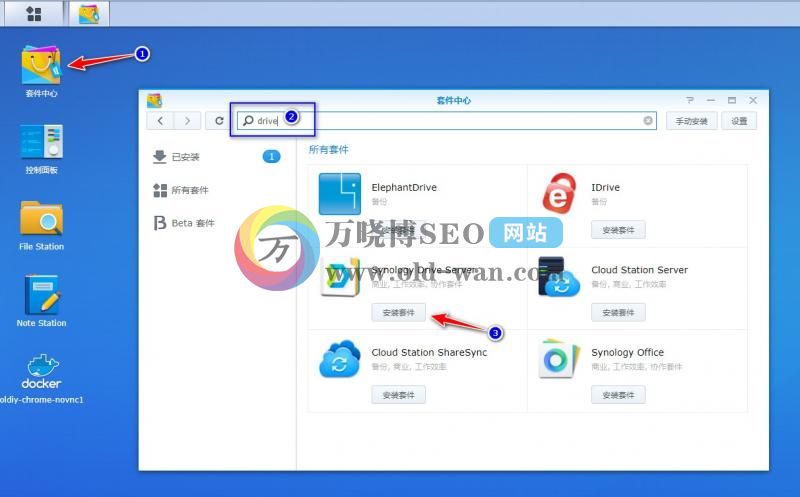Select Beta 套件 in the sidebar

(x=217, y=223)
